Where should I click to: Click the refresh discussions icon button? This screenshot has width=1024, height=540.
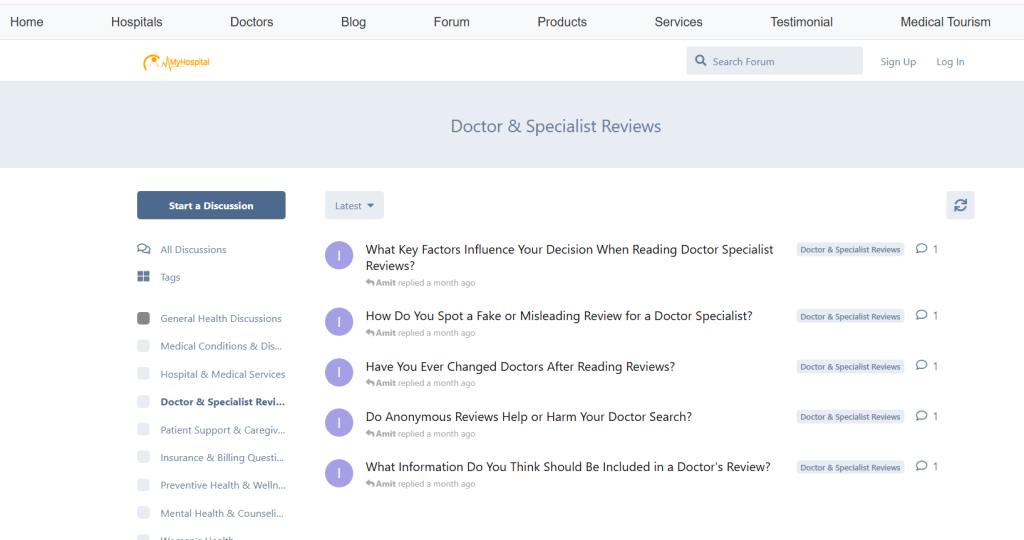[960, 205]
